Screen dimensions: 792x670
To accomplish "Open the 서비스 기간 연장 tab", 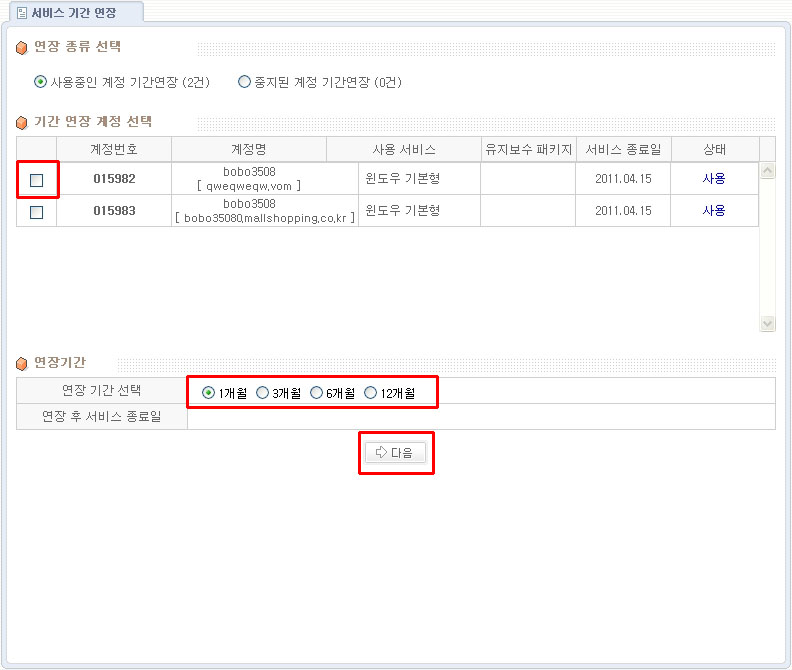I will 76,13.
